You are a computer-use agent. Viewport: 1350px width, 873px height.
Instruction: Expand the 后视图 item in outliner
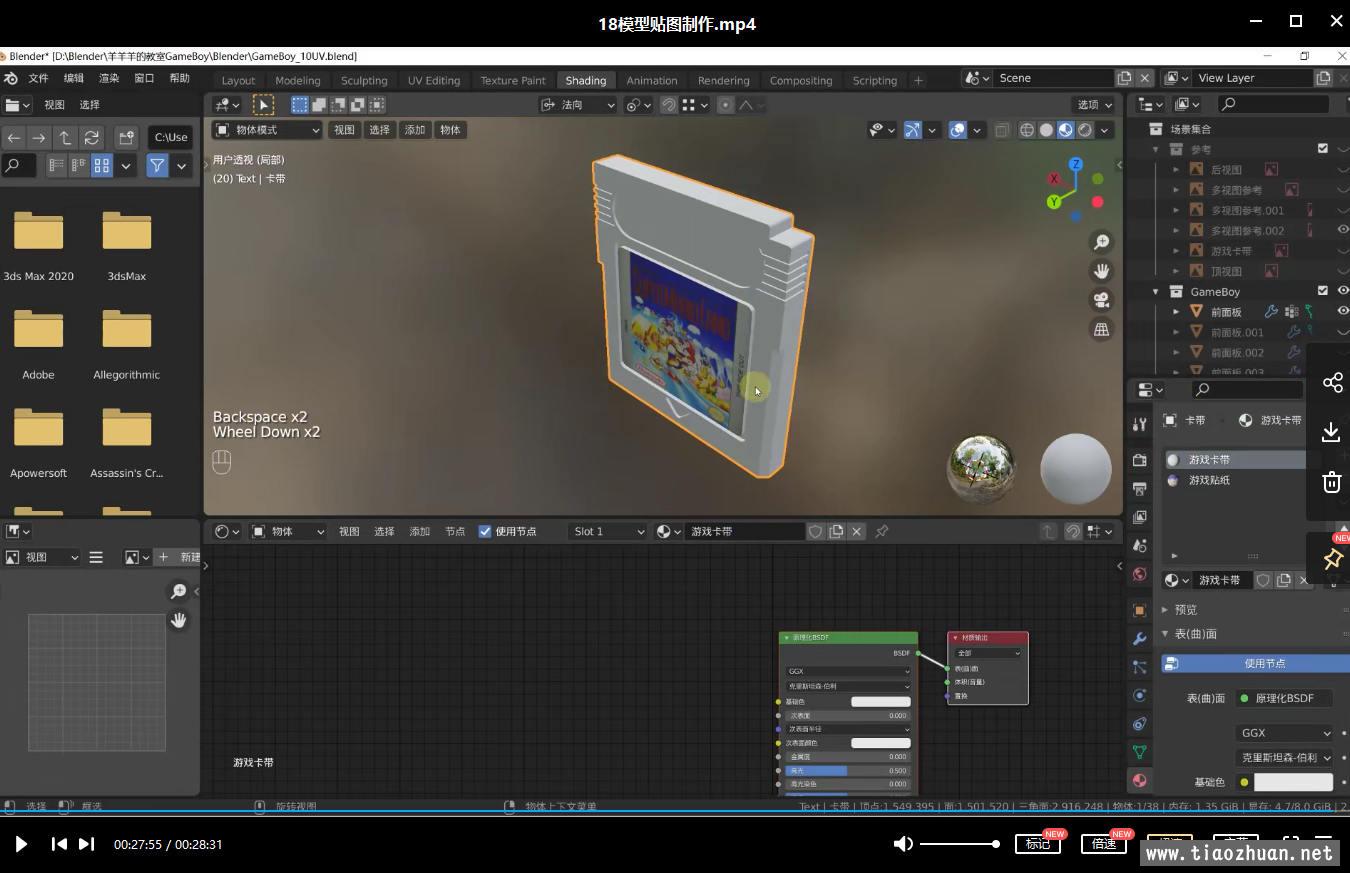point(1176,170)
